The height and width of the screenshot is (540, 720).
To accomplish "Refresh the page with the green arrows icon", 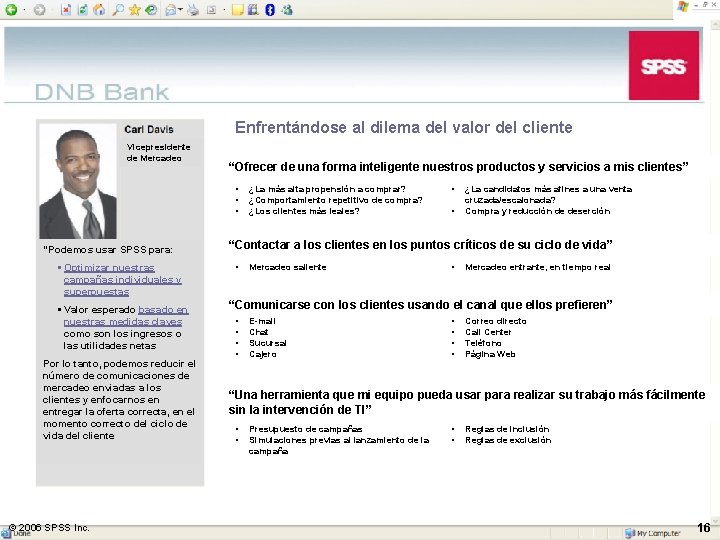I will coord(83,10).
